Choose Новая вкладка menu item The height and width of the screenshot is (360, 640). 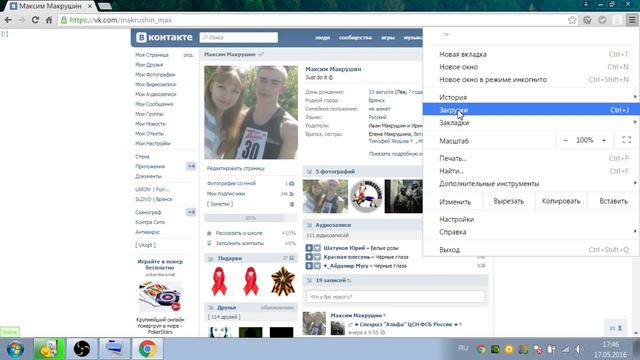tap(531, 54)
